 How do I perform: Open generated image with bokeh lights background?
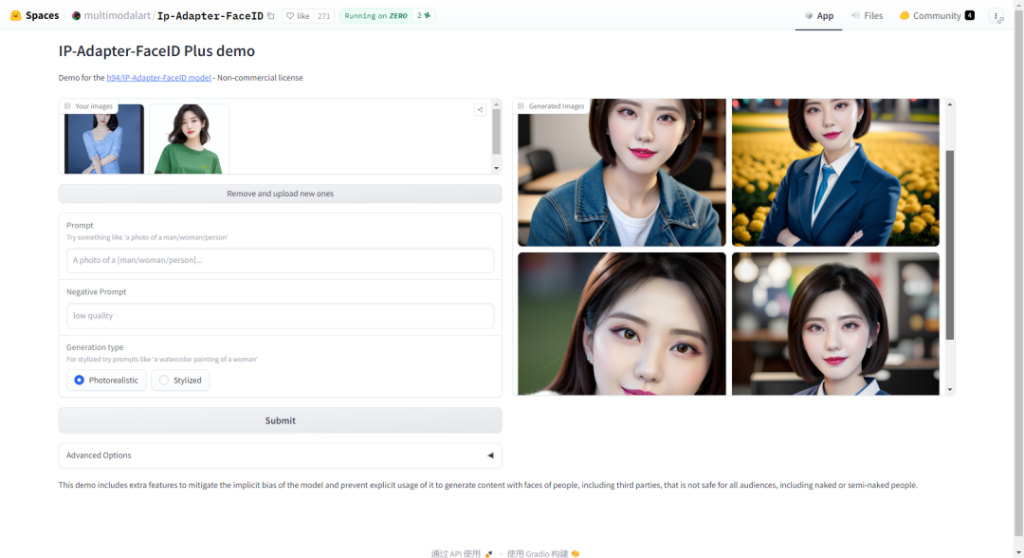[x=835, y=324]
